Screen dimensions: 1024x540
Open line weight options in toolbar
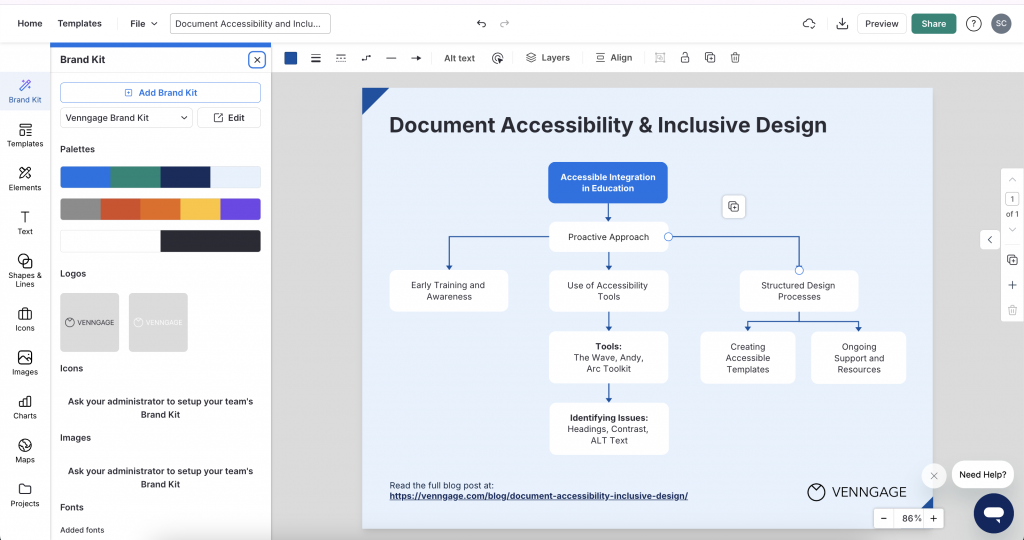316,58
